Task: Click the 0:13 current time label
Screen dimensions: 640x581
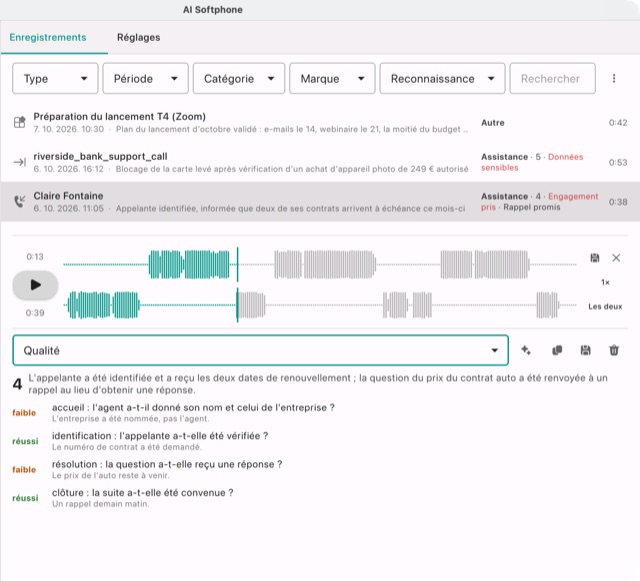Action: tap(35, 256)
